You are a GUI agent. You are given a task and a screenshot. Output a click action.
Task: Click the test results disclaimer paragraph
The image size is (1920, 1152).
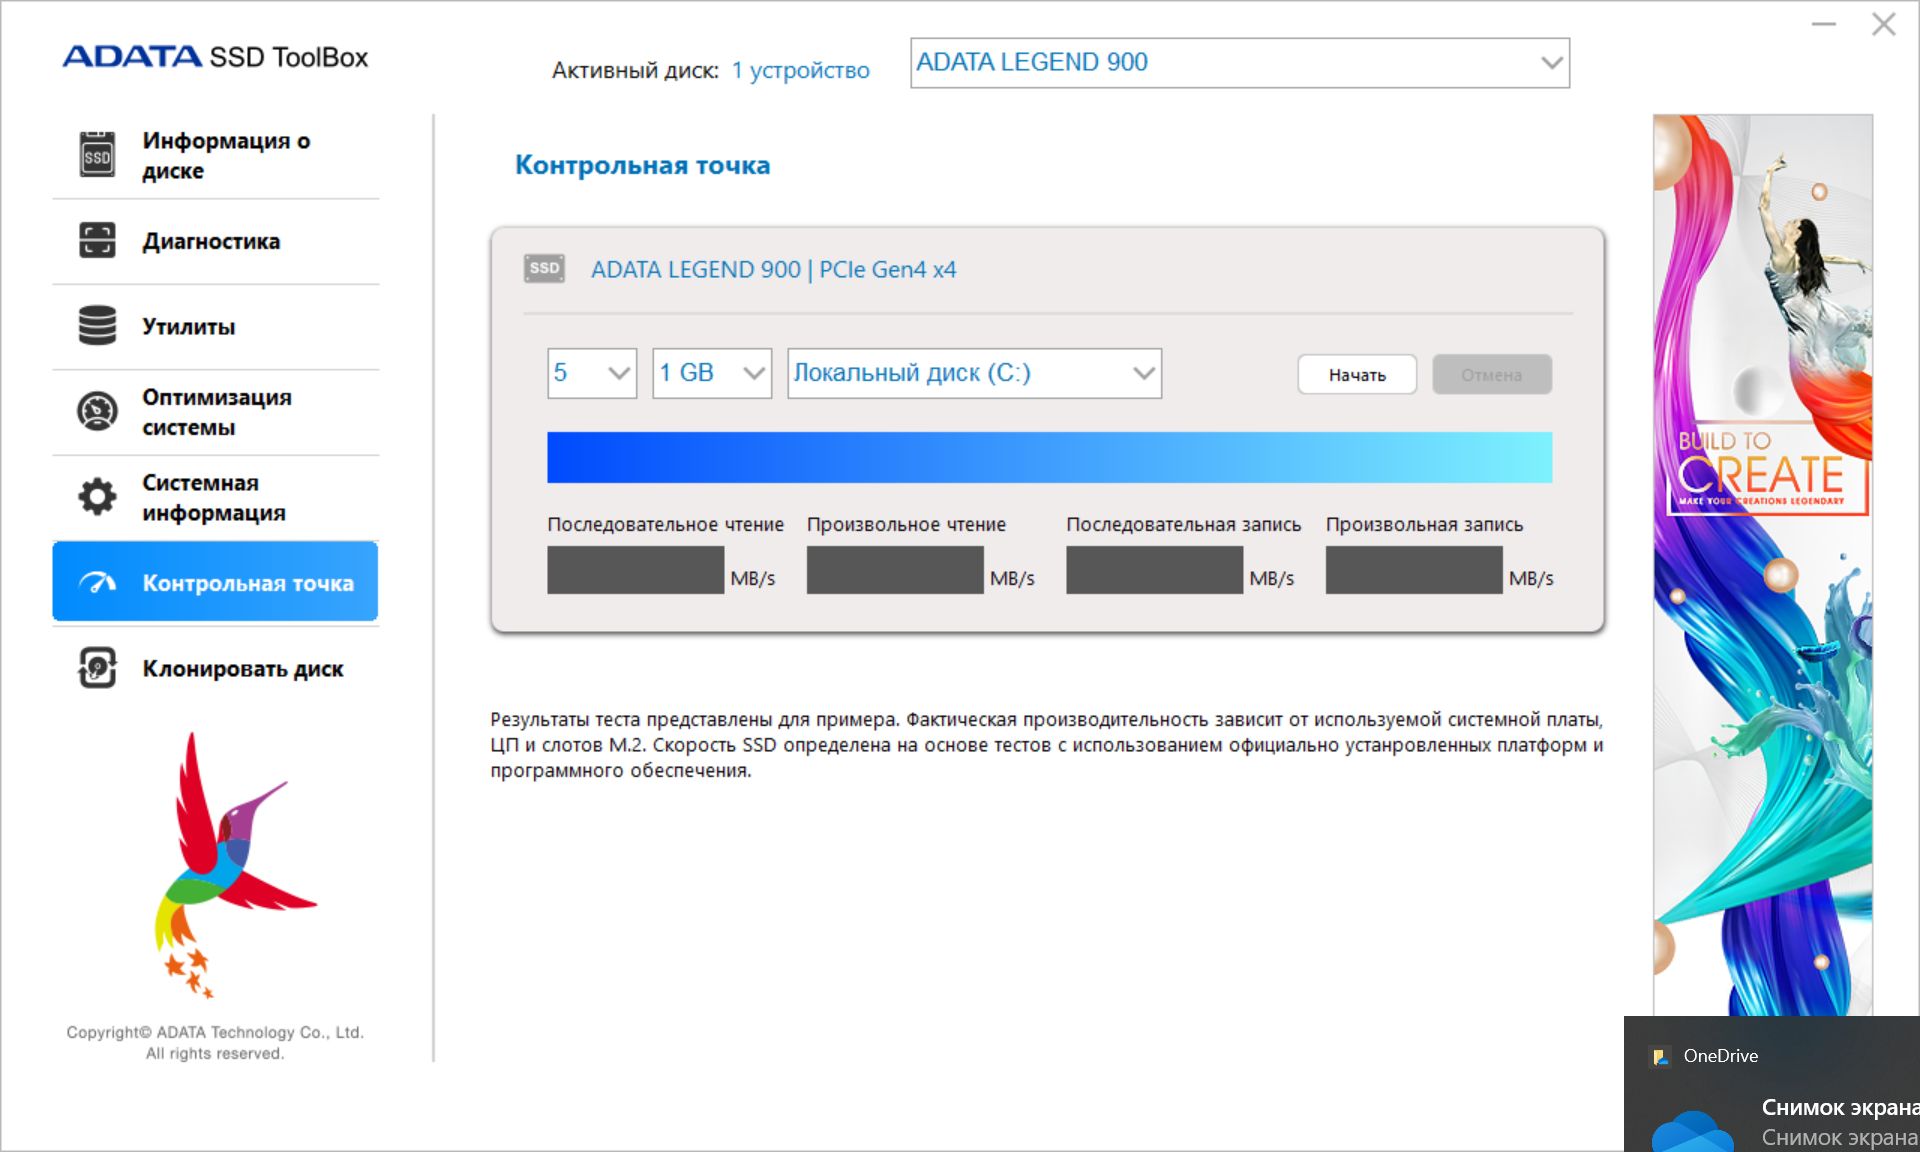(1046, 745)
